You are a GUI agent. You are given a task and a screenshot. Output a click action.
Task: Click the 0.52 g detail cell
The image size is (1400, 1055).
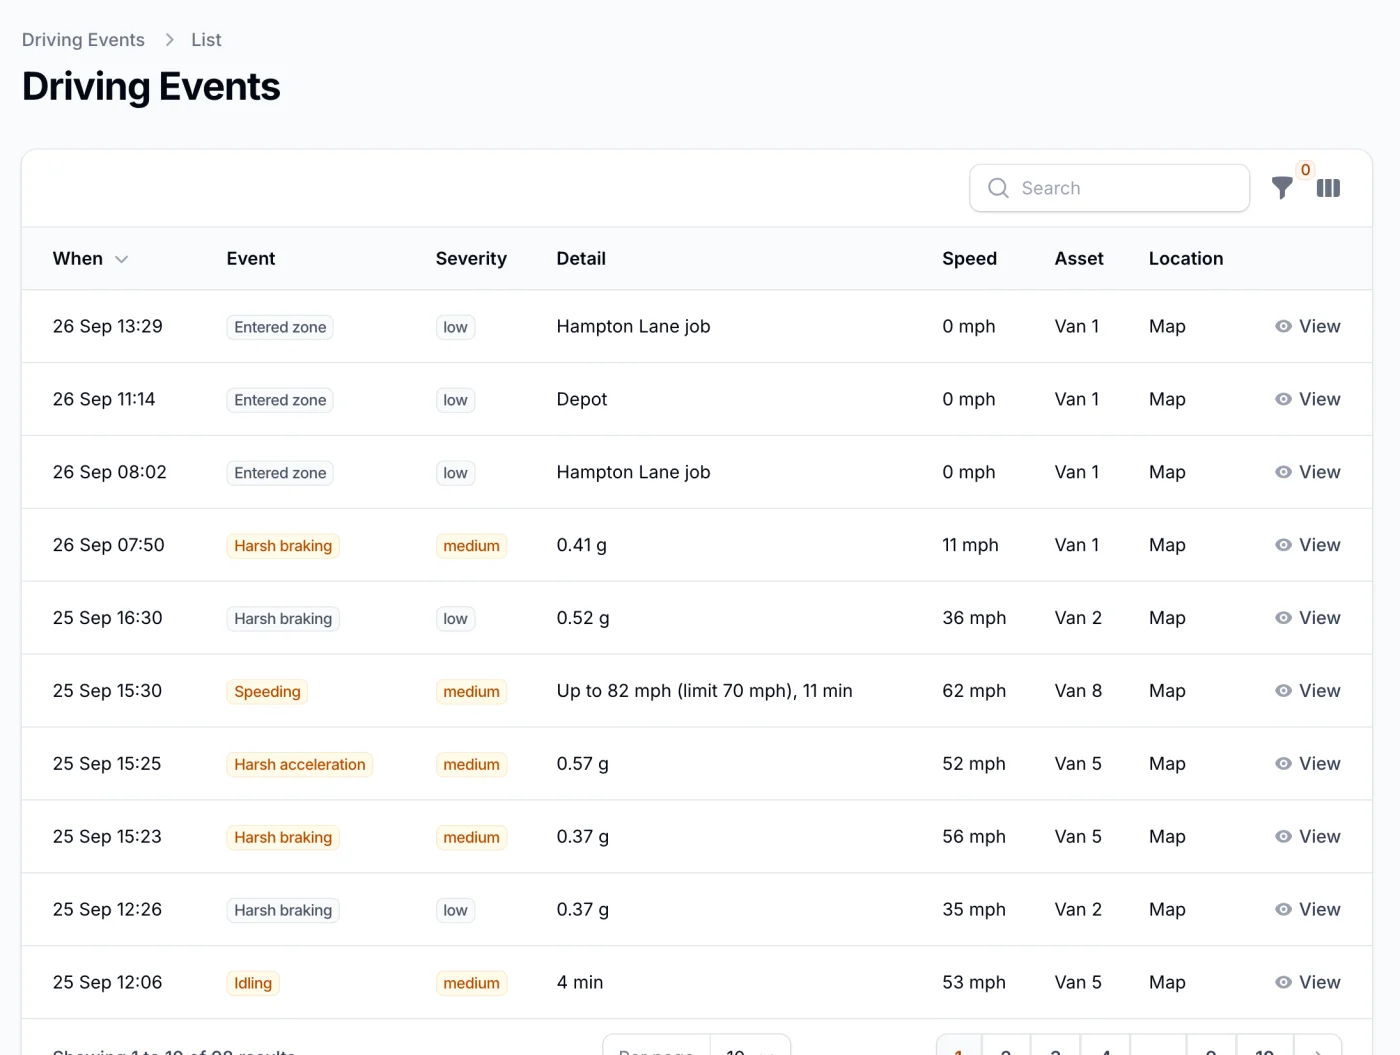coord(583,618)
